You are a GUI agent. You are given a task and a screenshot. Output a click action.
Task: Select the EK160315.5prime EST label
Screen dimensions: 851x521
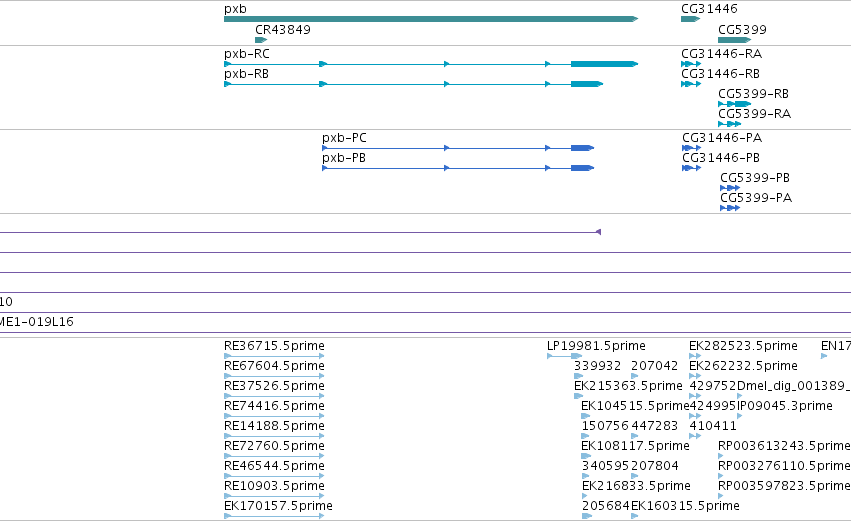(x=685, y=507)
